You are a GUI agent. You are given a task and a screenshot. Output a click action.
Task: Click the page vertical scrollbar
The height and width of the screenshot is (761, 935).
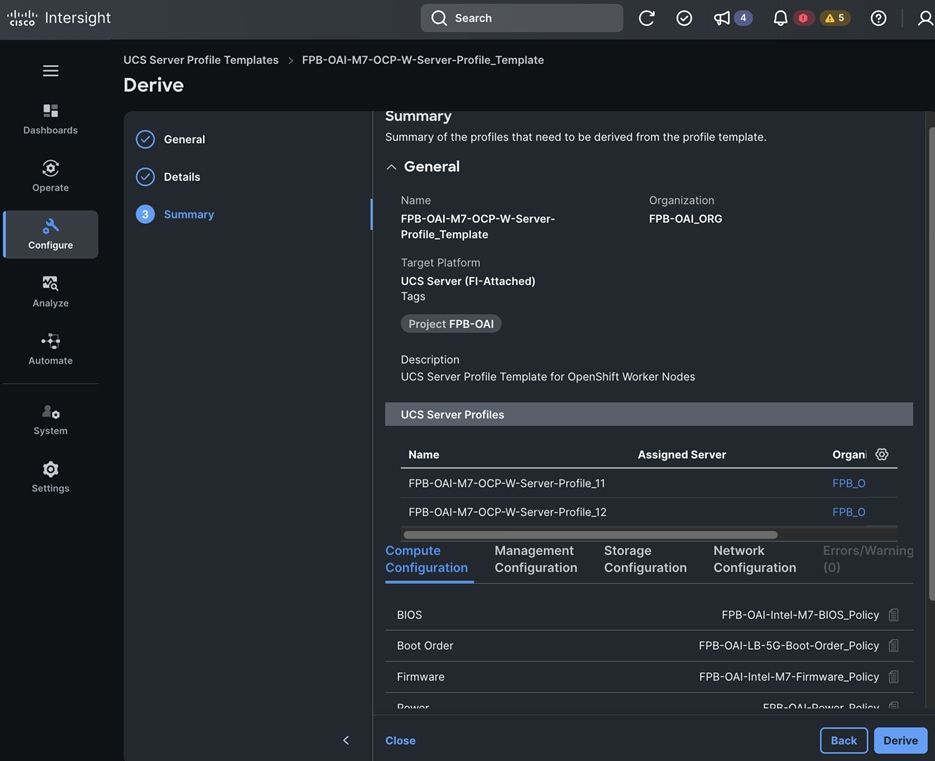[931, 364]
